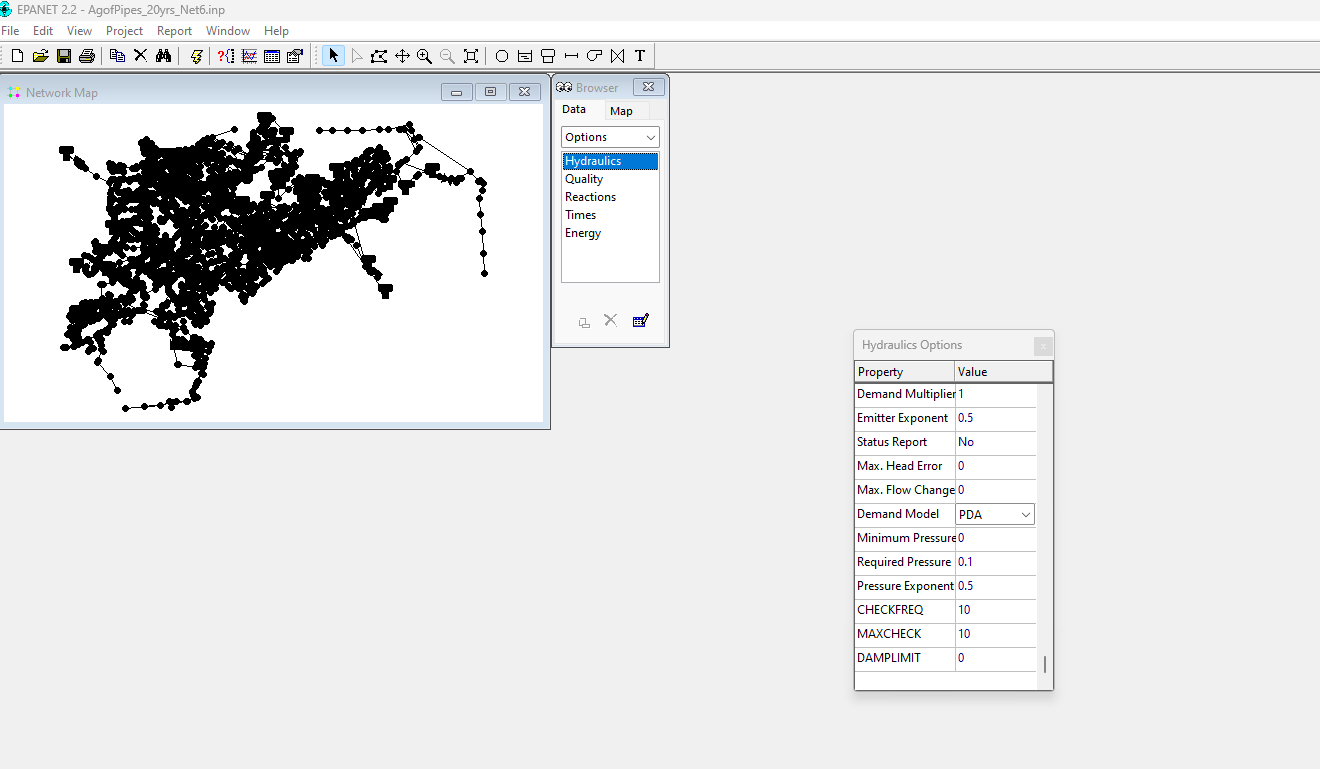Print using the printer toolbar icon

click(86, 56)
